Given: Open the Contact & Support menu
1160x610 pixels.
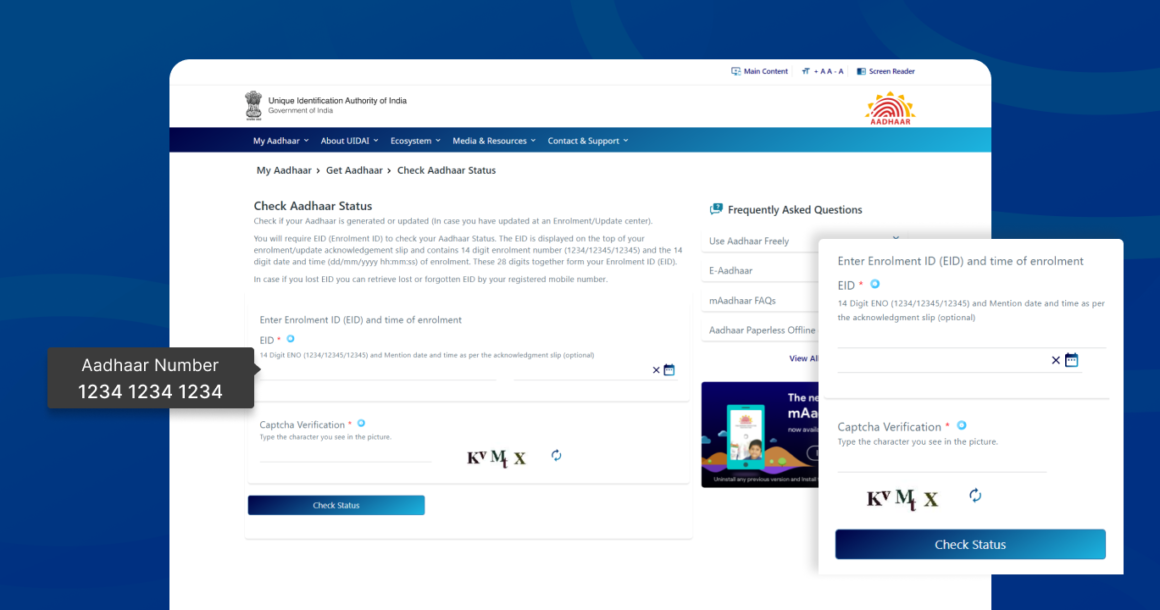Looking at the screenshot, I should pos(588,141).
